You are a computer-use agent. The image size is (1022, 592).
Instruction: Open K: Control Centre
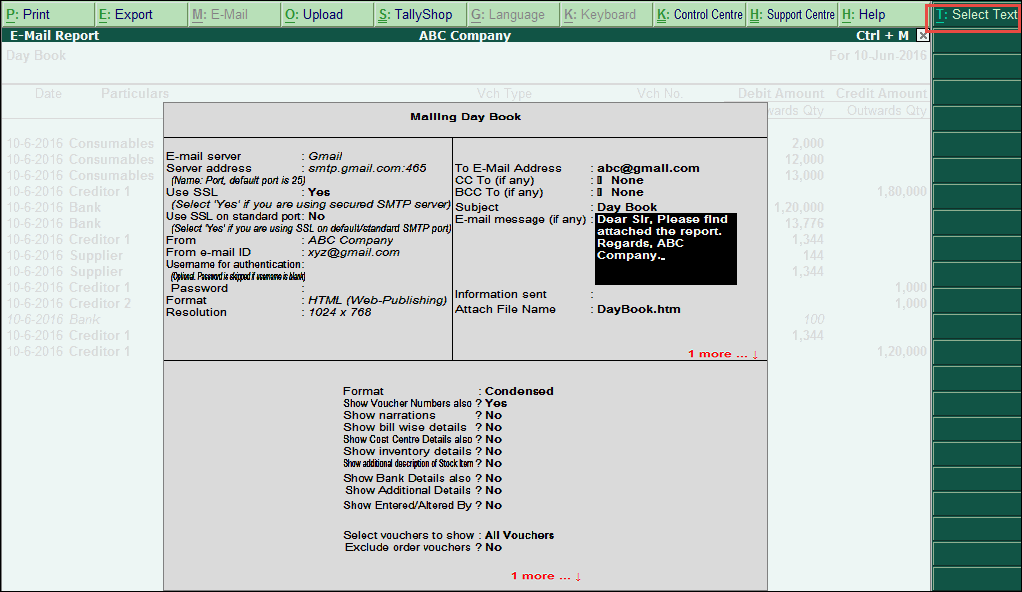[699, 14]
